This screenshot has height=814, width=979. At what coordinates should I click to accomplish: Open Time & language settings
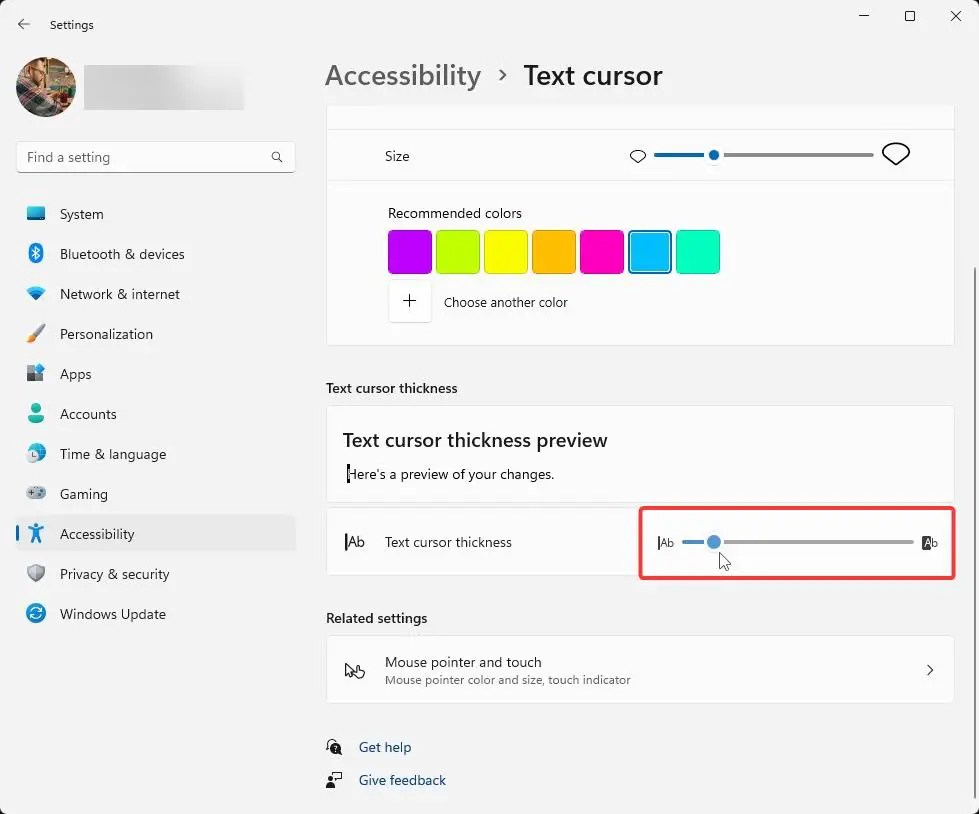tap(155, 454)
